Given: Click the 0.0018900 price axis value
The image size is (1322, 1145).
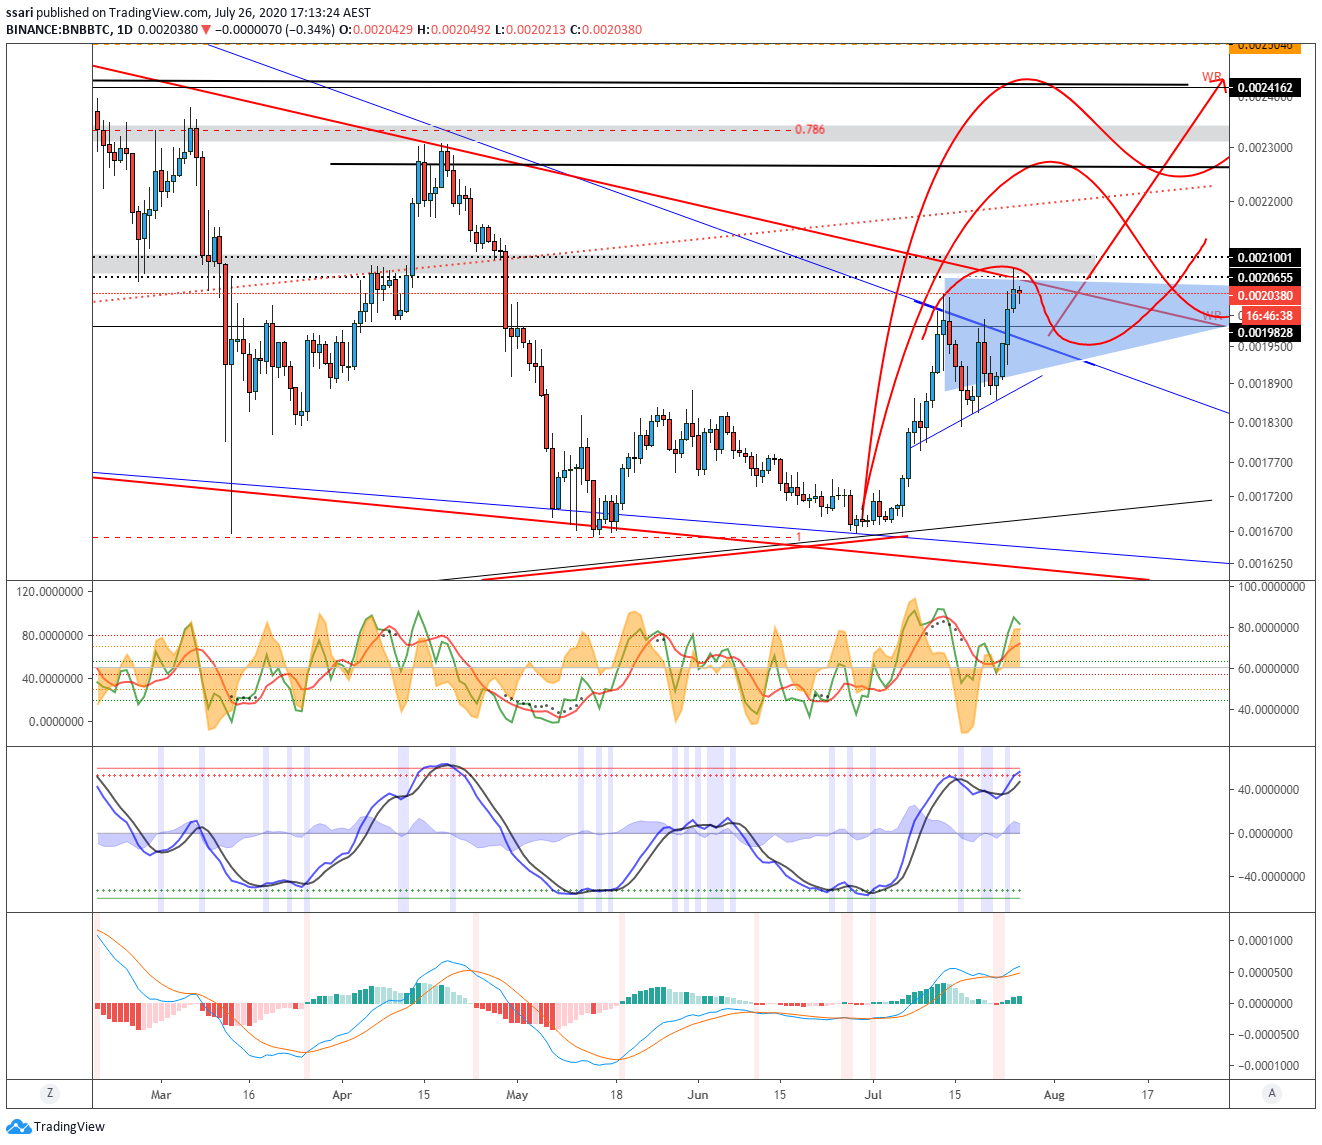Looking at the screenshot, I should pyautogui.click(x=1265, y=384).
